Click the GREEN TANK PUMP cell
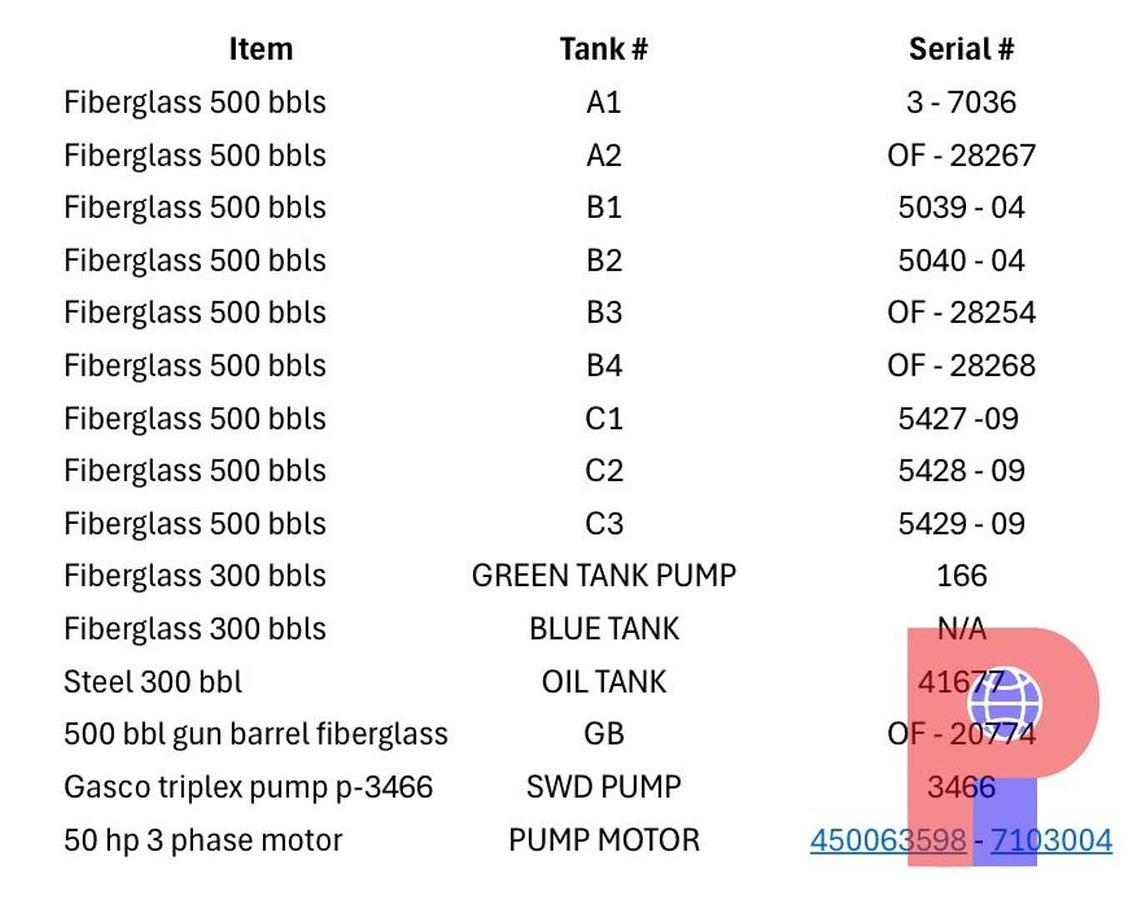 603,576
